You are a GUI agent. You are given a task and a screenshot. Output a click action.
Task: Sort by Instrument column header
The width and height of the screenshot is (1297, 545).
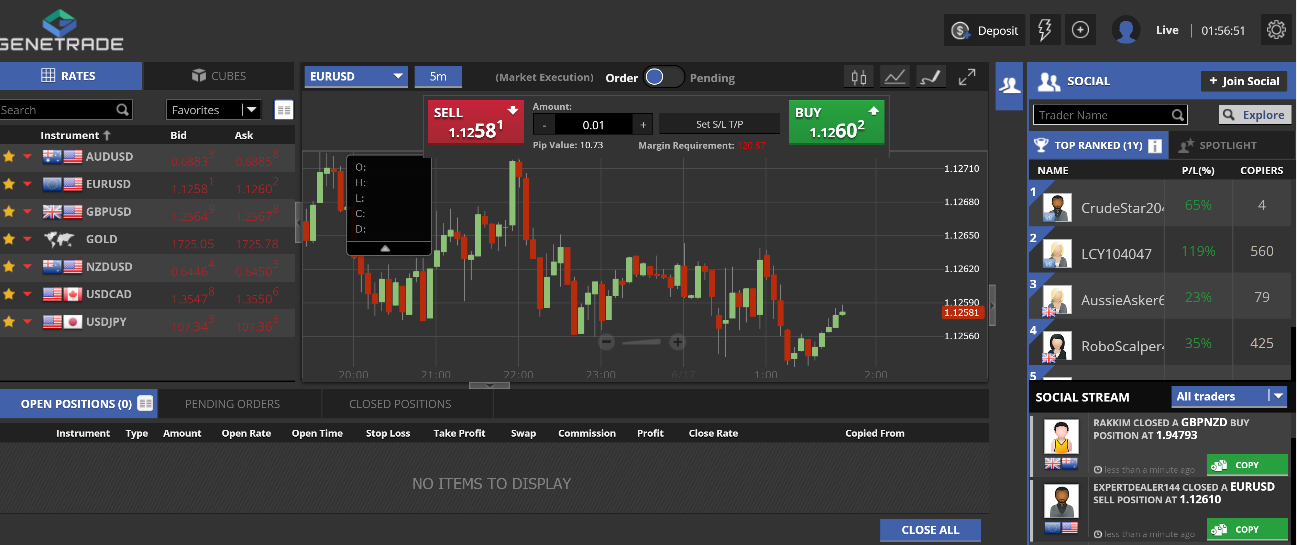(x=75, y=135)
